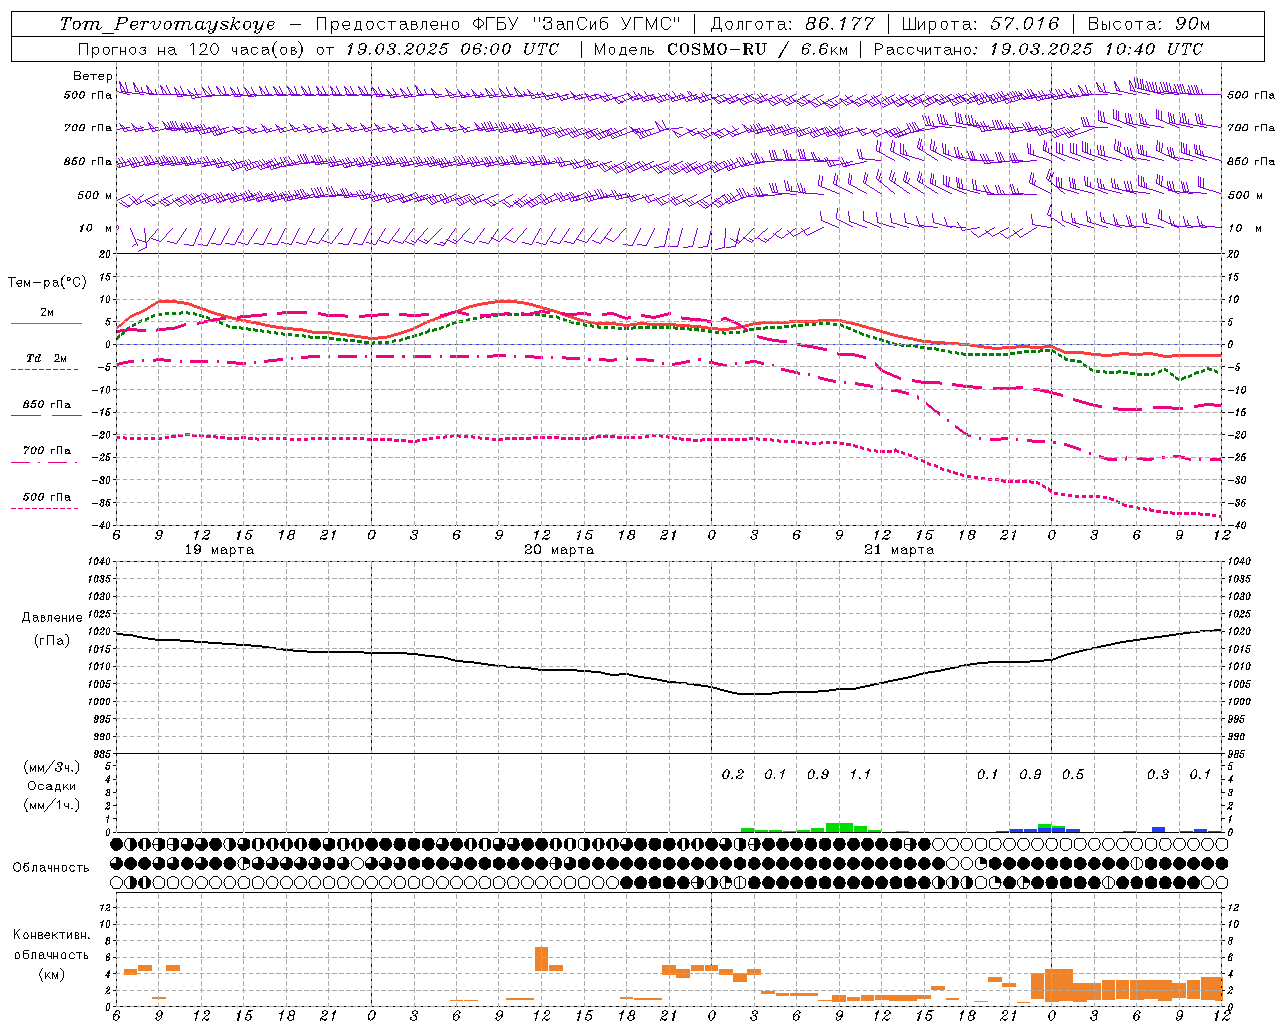Select the text Предоставлено ФГБУ "ЗапСиб УГМС"
Image resolution: width=1280 pixels, height=1024 pixels.
tap(497, 24)
